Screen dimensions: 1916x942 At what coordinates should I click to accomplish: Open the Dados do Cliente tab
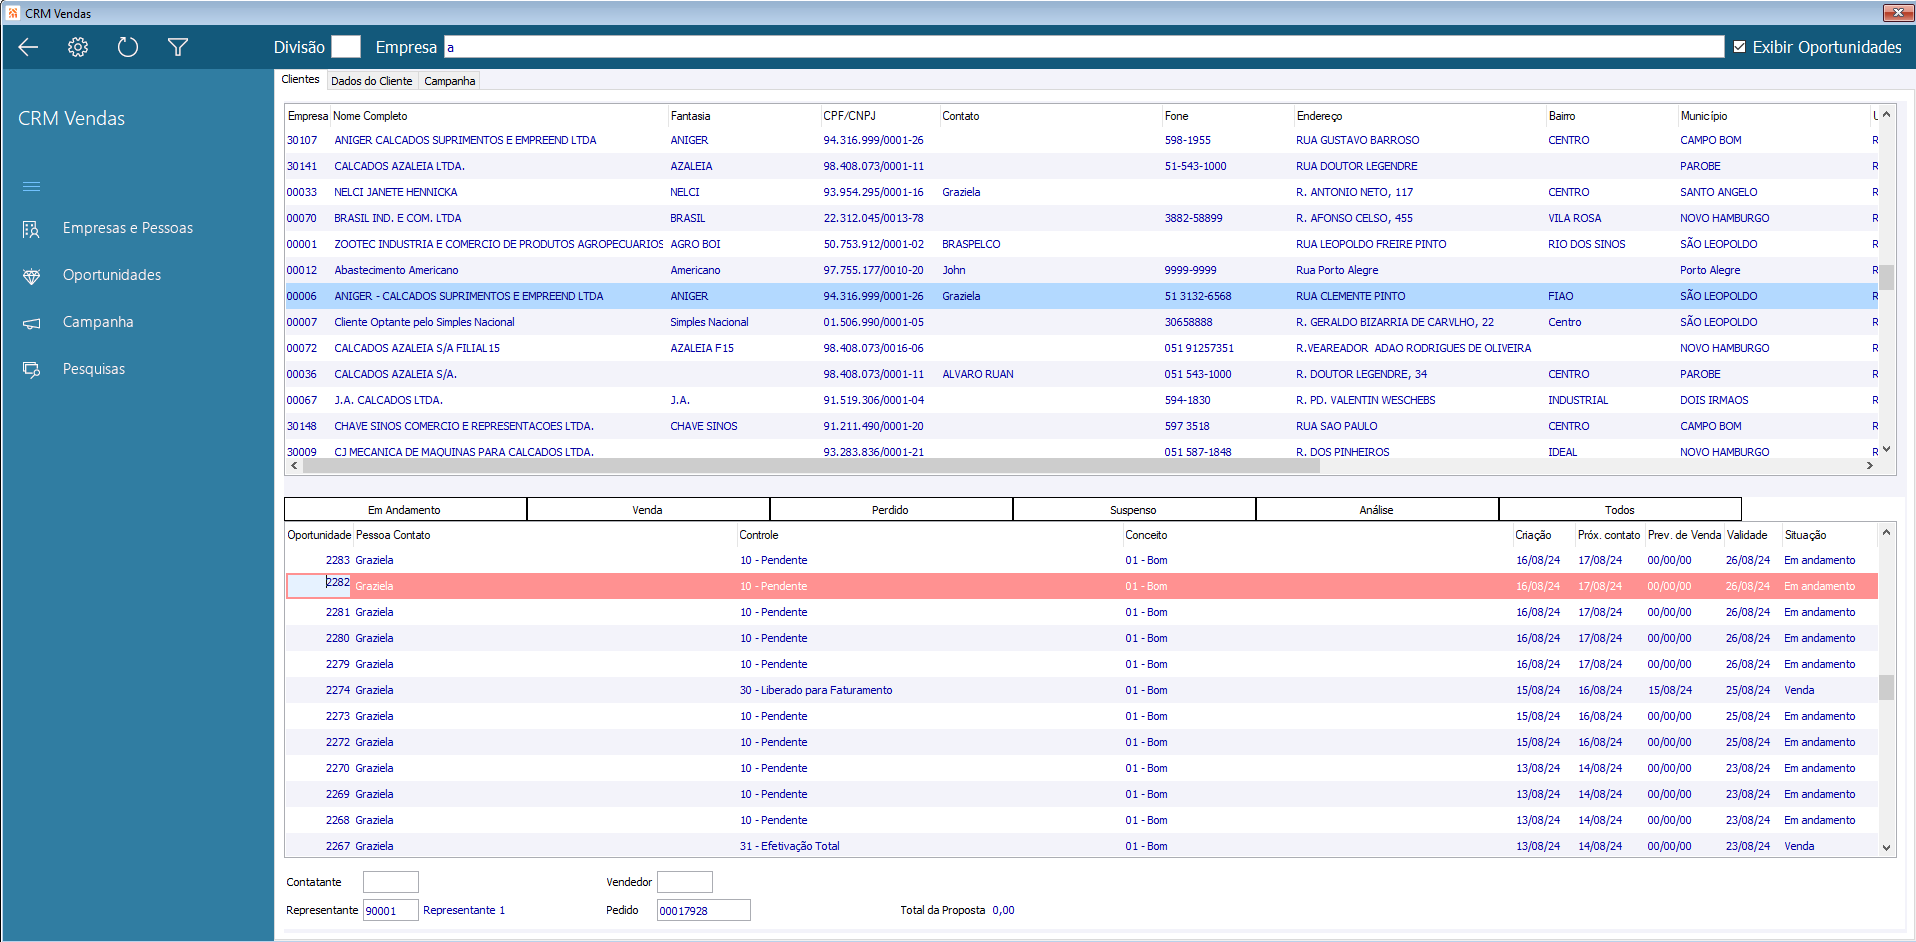click(x=371, y=81)
